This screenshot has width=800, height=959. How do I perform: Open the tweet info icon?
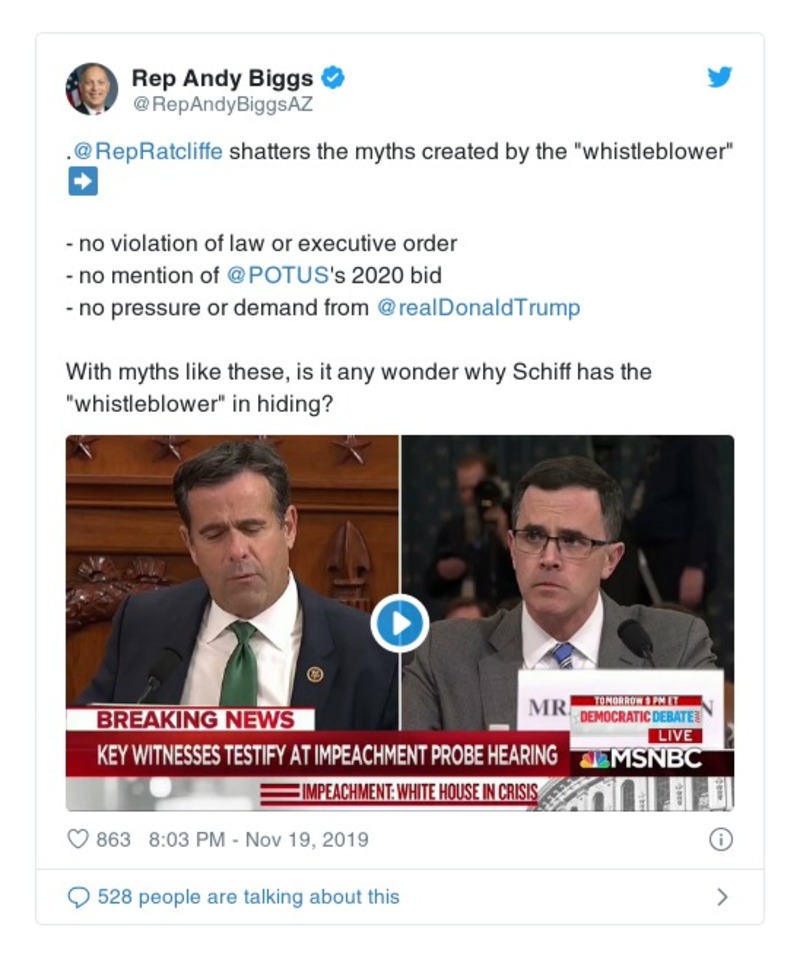(x=721, y=840)
